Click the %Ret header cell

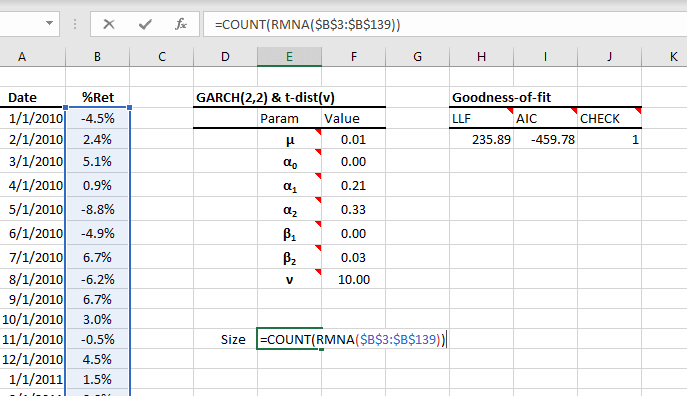[97, 97]
